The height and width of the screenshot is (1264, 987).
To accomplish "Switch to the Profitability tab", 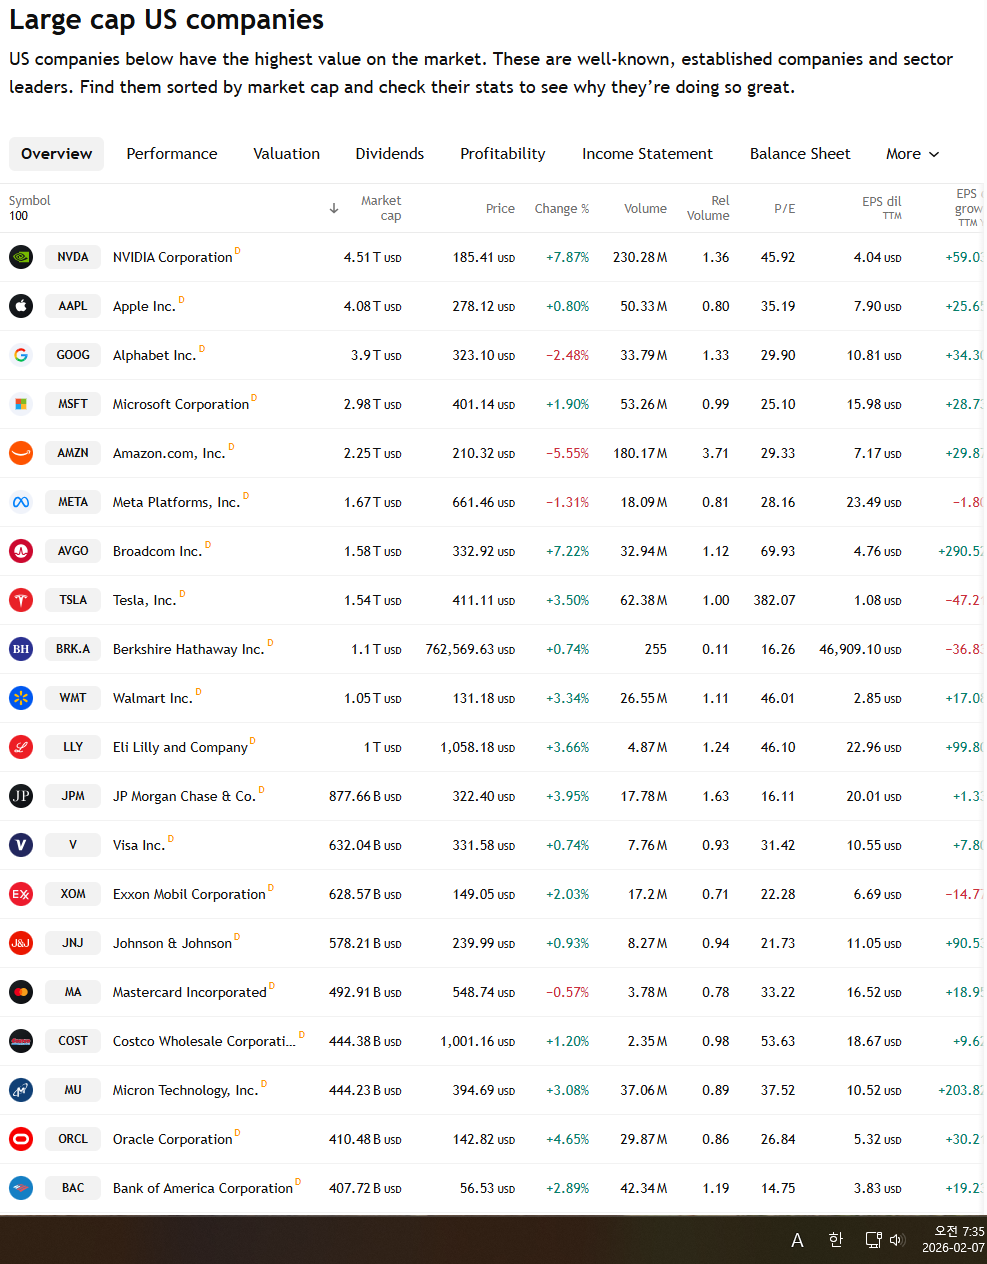I will [503, 154].
